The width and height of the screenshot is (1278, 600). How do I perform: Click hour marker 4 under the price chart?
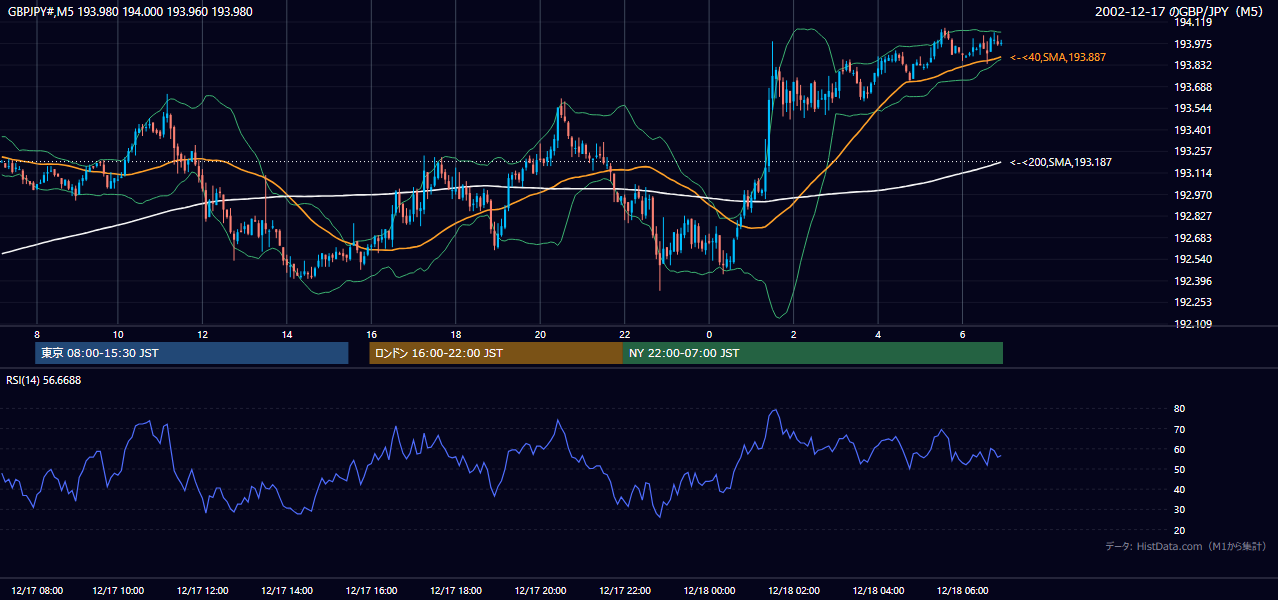pyautogui.click(x=878, y=334)
